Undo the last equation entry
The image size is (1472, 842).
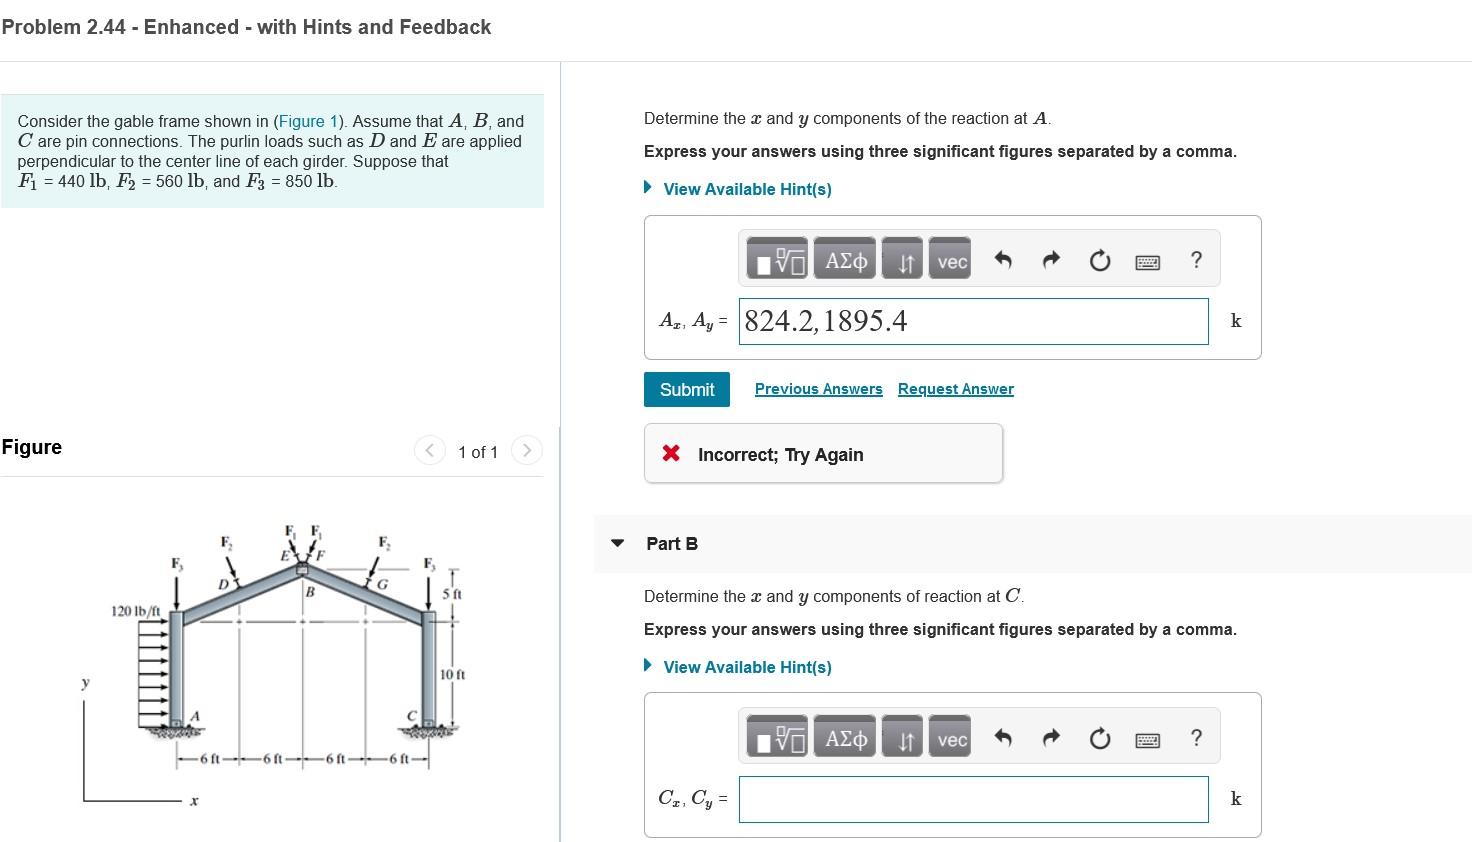[1003, 259]
